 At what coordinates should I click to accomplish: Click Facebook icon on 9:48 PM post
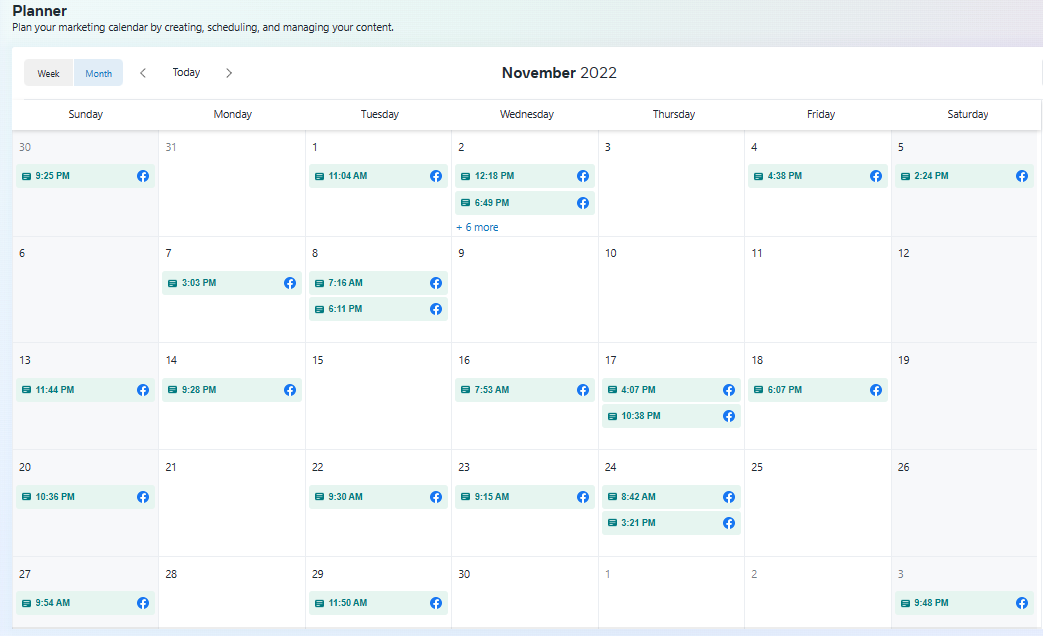pos(1022,603)
